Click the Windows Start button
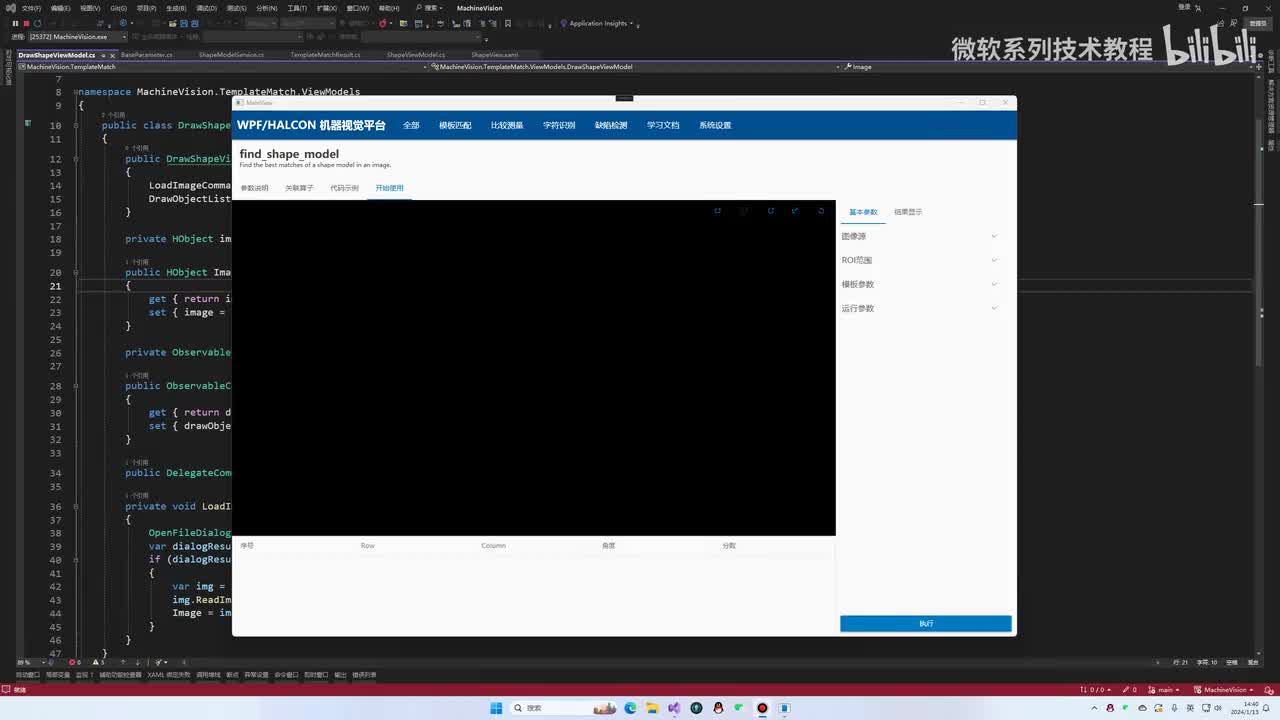The image size is (1280, 720). click(x=496, y=708)
